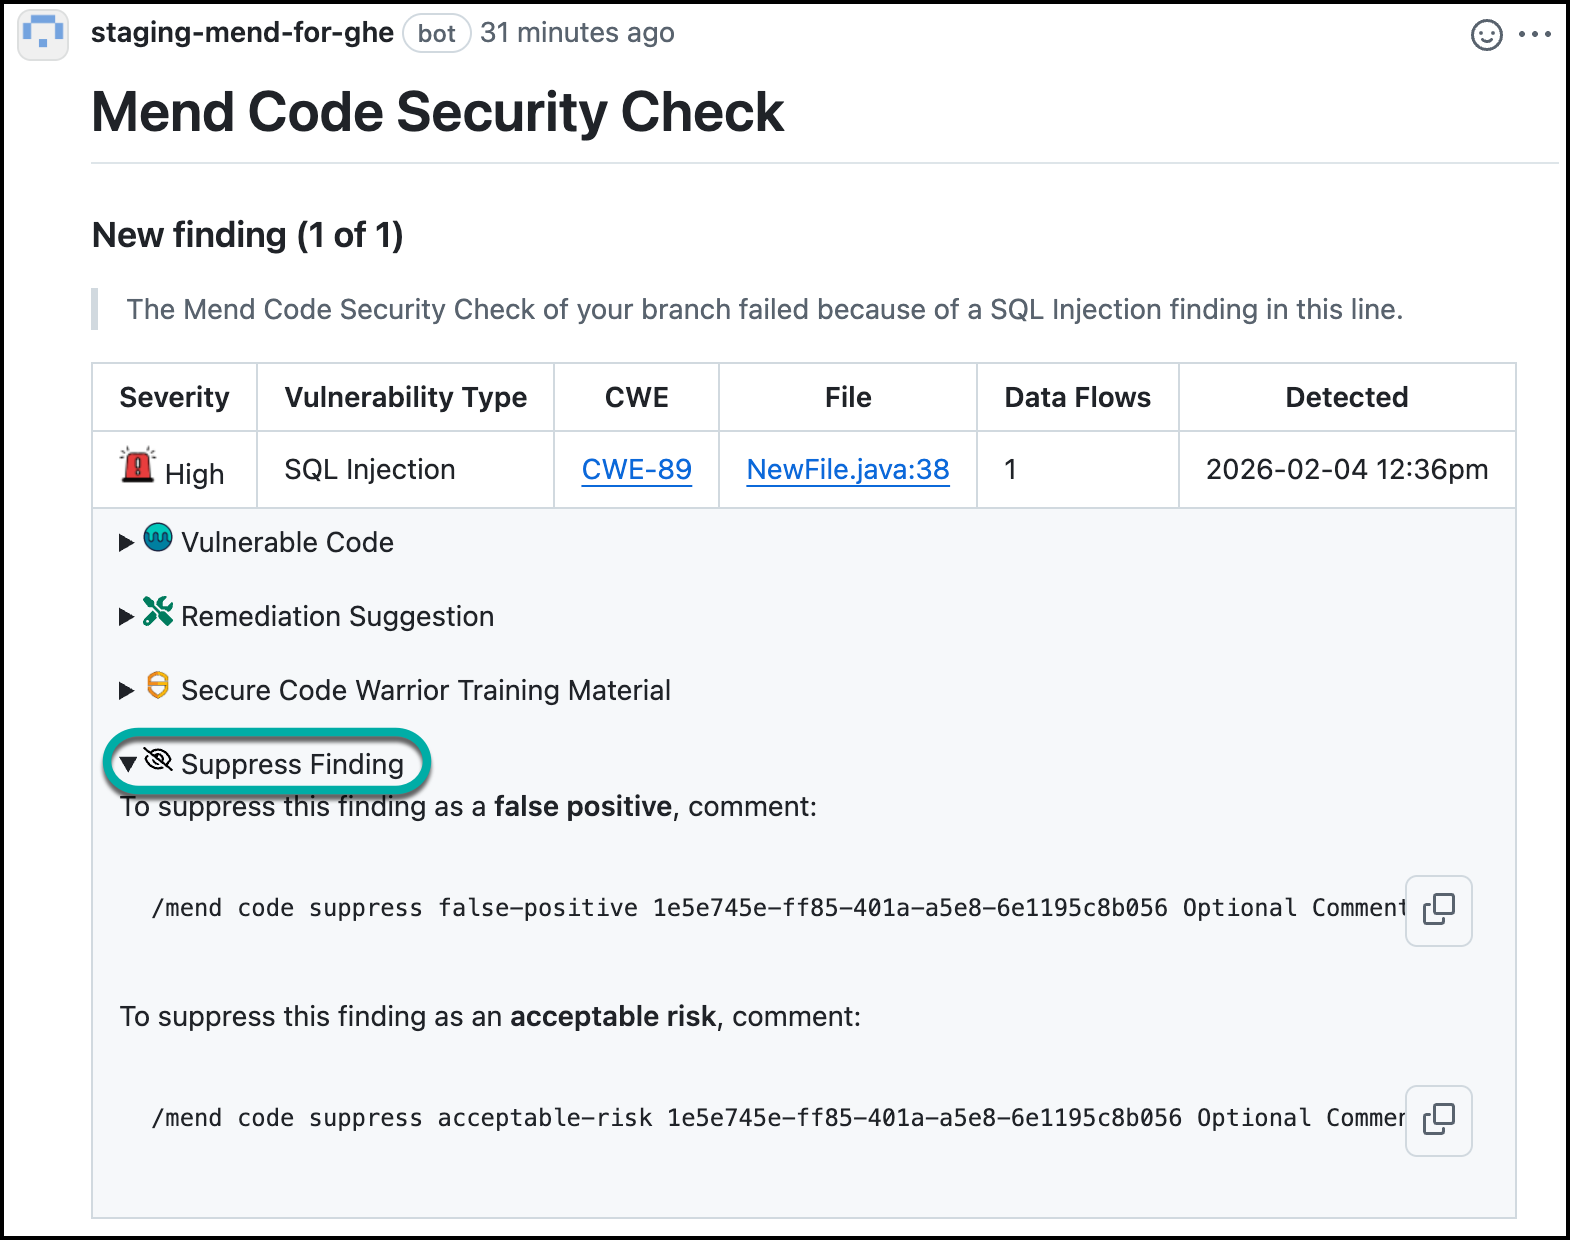Click the CWE column header
1570x1240 pixels.
637,397
